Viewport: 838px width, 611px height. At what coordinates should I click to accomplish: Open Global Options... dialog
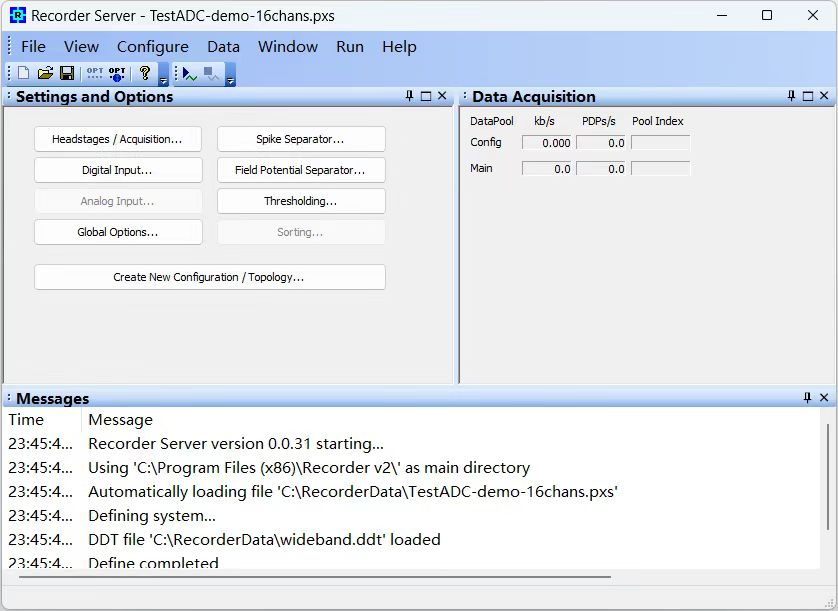(x=118, y=232)
